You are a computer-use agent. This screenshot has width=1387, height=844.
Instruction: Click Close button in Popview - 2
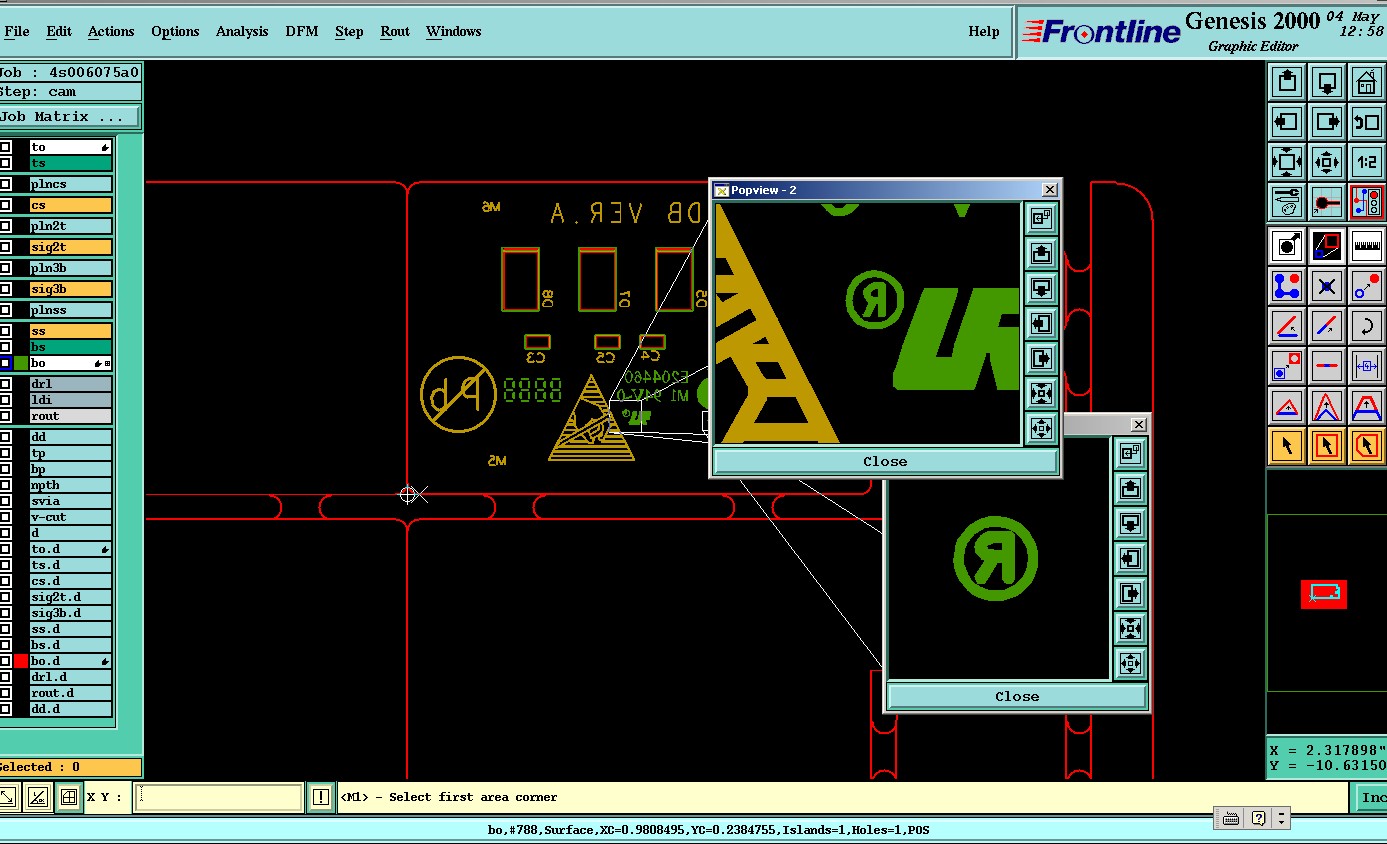click(x=885, y=461)
